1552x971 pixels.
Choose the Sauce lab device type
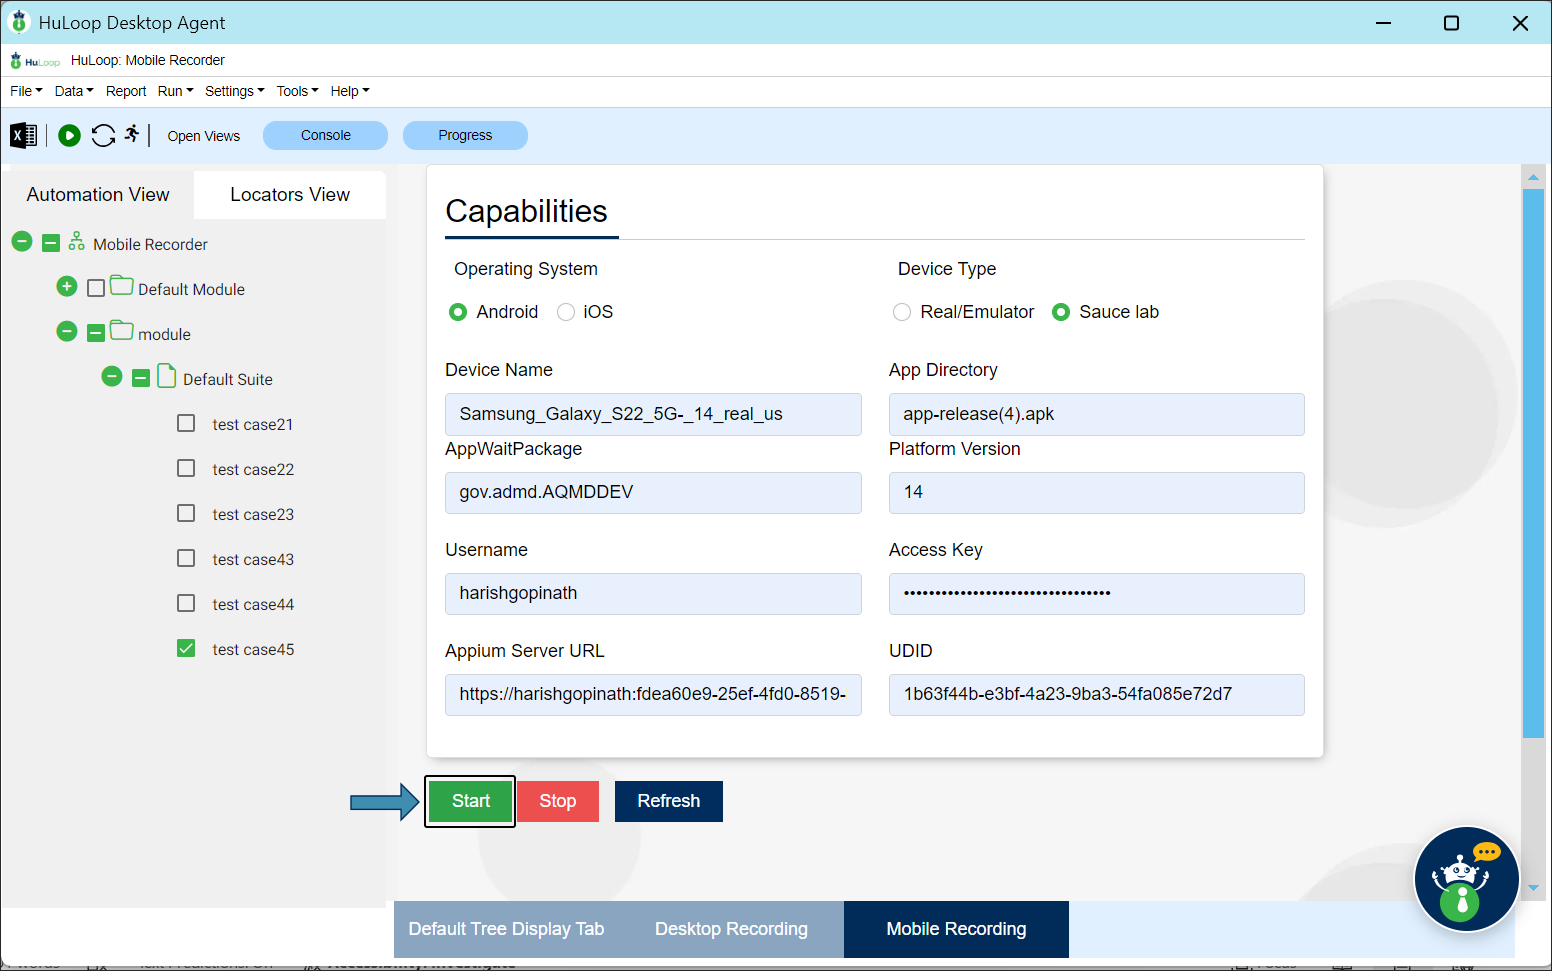[1061, 312]
